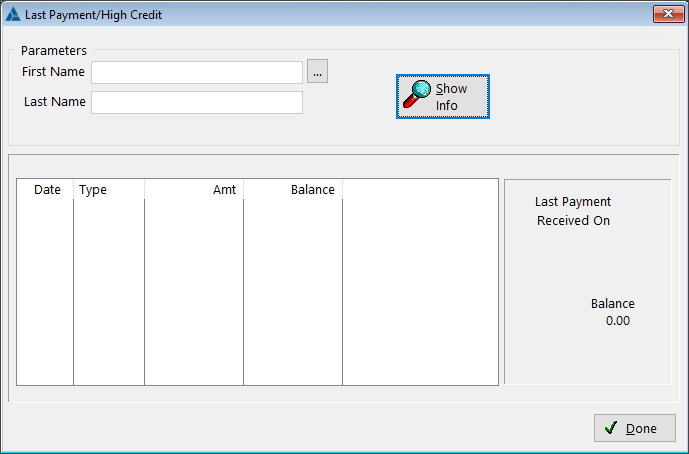Close the Last Payment/High Credit window

coord(668,14)
